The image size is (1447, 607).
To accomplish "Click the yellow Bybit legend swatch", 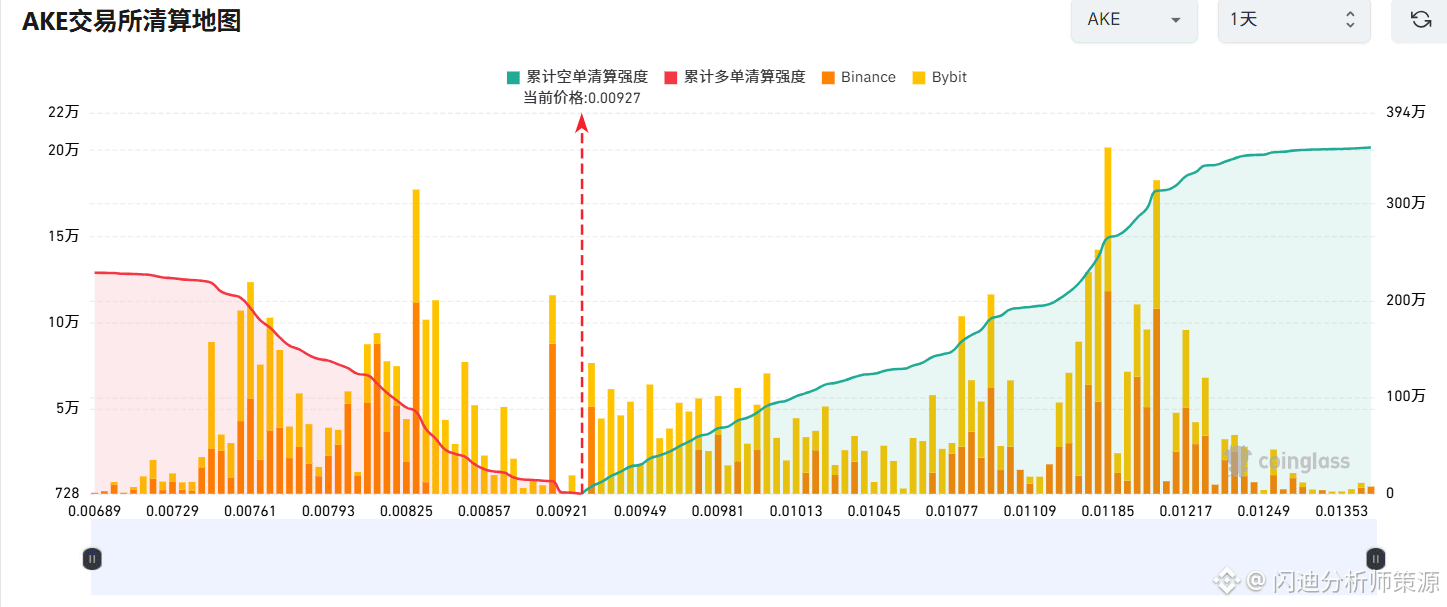I will point(919,77).
